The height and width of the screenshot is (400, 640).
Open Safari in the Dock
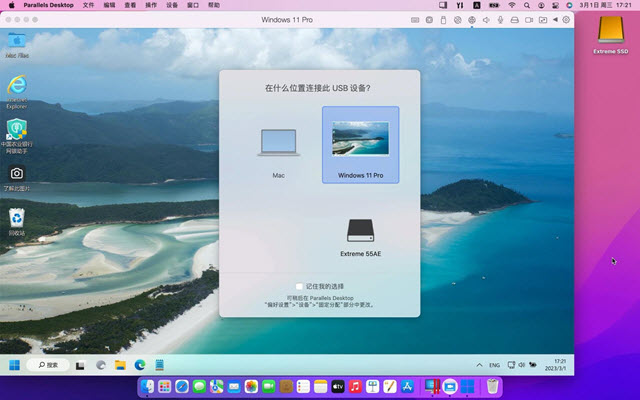tap(182, 386)
